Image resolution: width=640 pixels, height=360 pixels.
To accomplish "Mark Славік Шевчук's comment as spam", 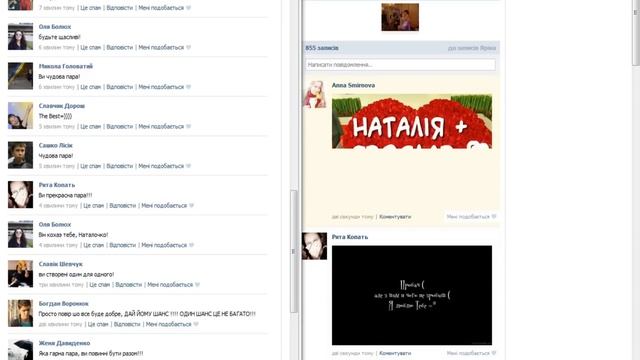I will [100, 285].
